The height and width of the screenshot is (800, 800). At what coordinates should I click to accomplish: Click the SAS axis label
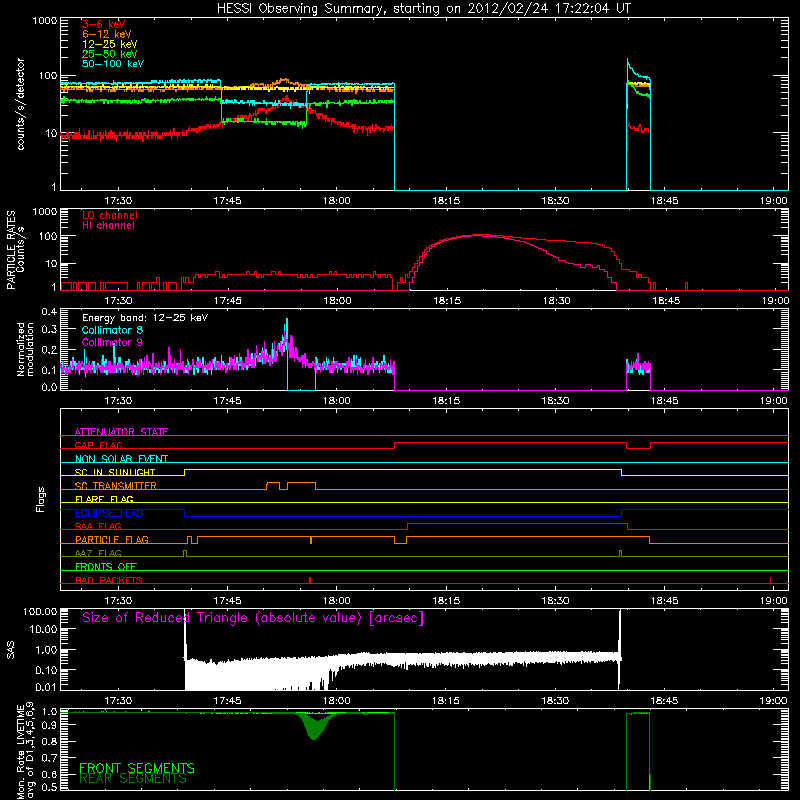coord(10,650)
